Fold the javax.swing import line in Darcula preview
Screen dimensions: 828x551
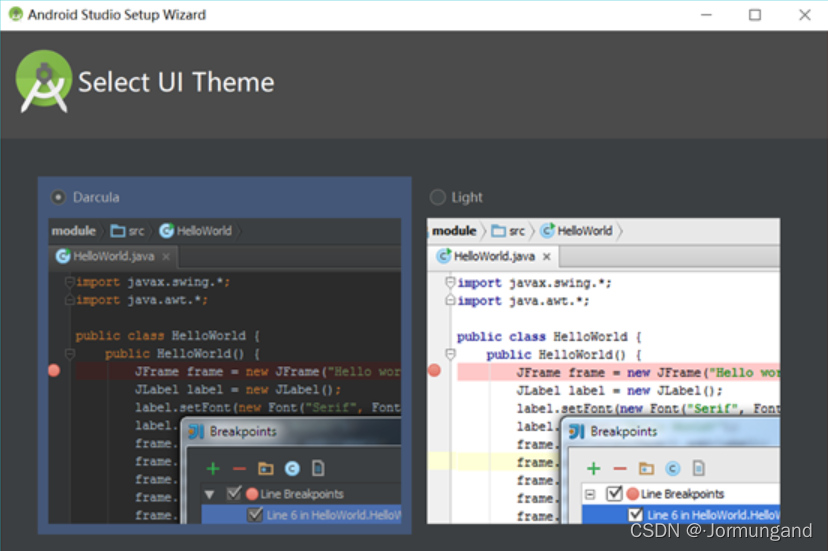pyautogui.click(x=69, y=282)
